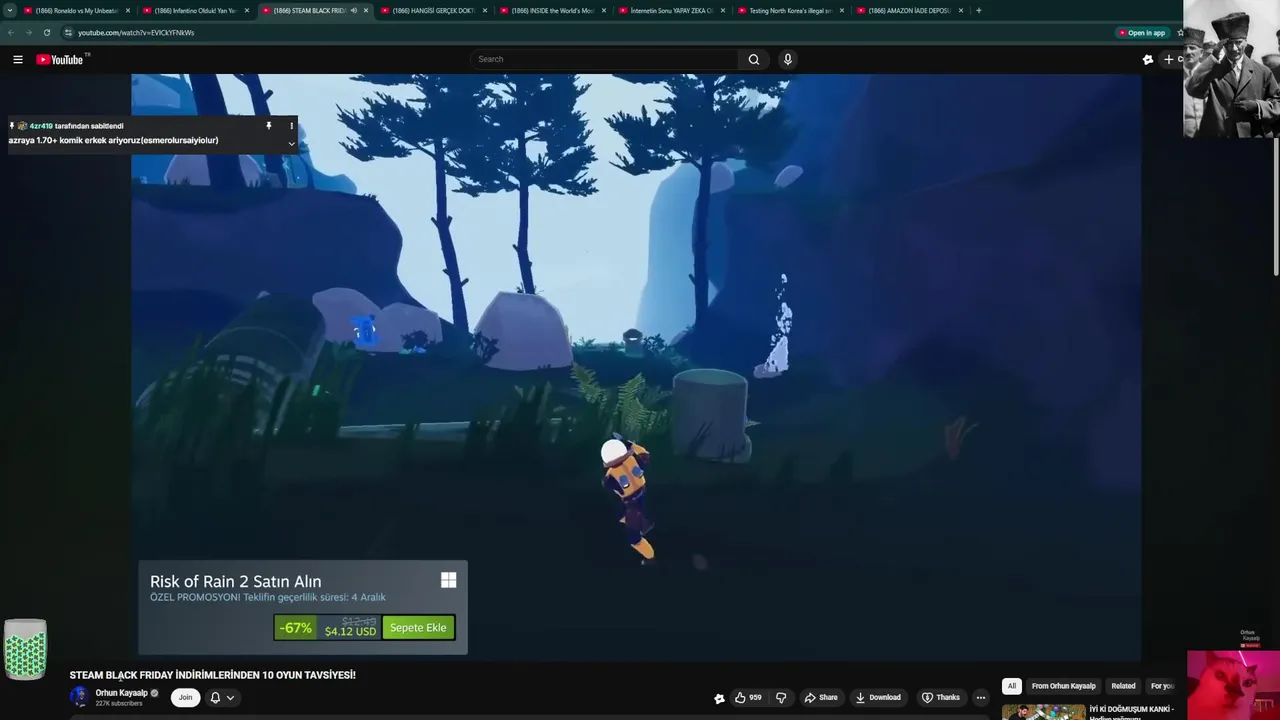1280x720 pixels.
Task: Click the -67% discount badge
Action: tap(295, 628)
